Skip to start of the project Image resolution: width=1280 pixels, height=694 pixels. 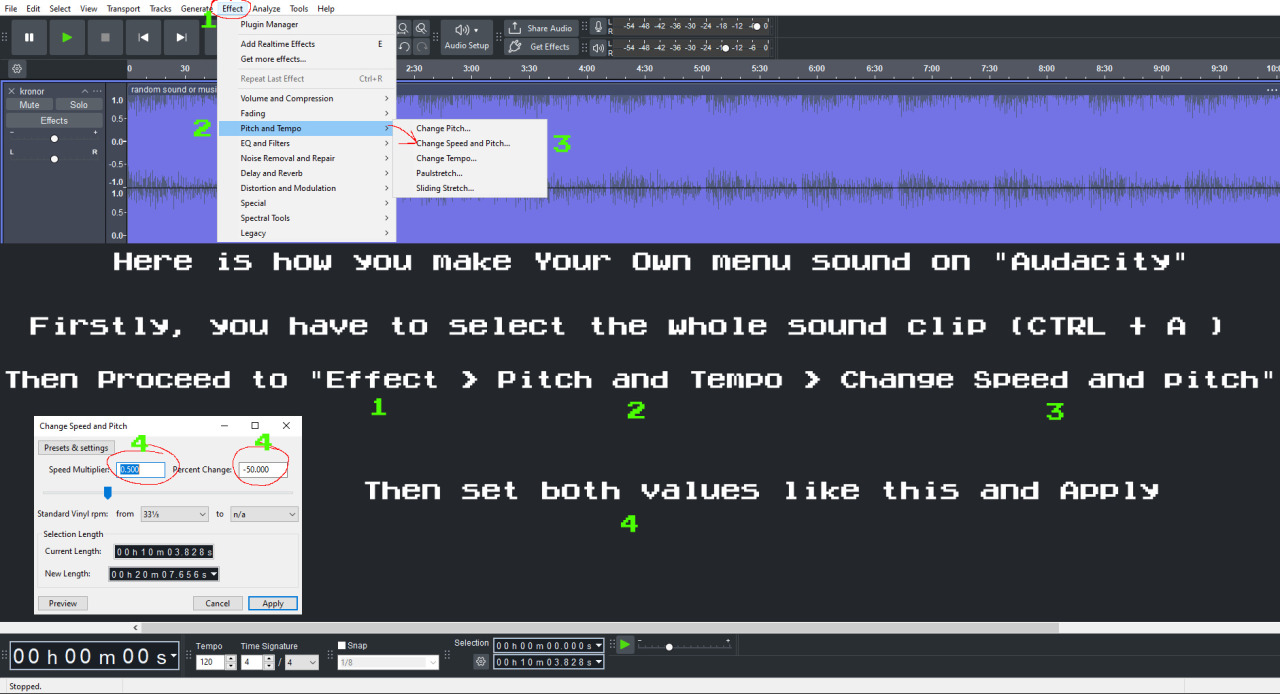pyautogui.click(x=143, y=37)
